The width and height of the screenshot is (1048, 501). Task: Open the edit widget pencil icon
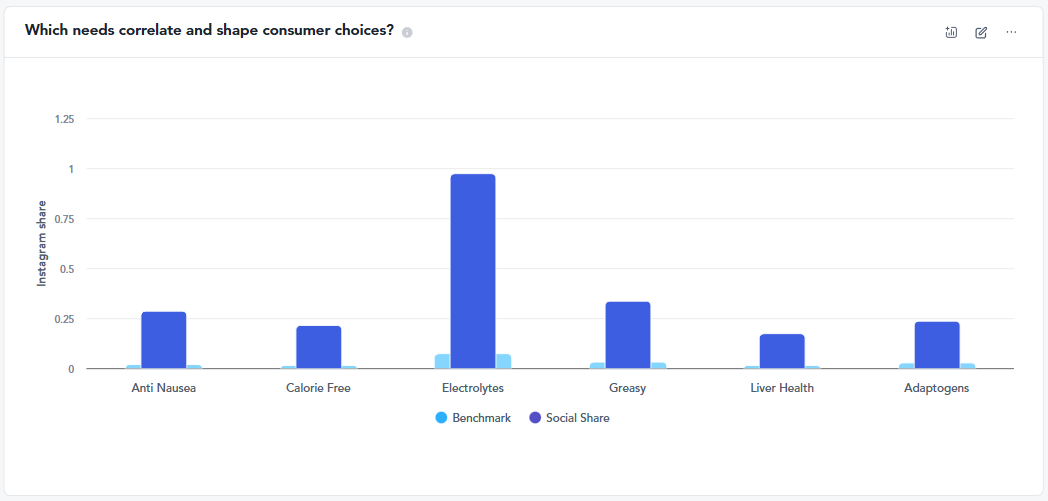(x=981, y=32)
